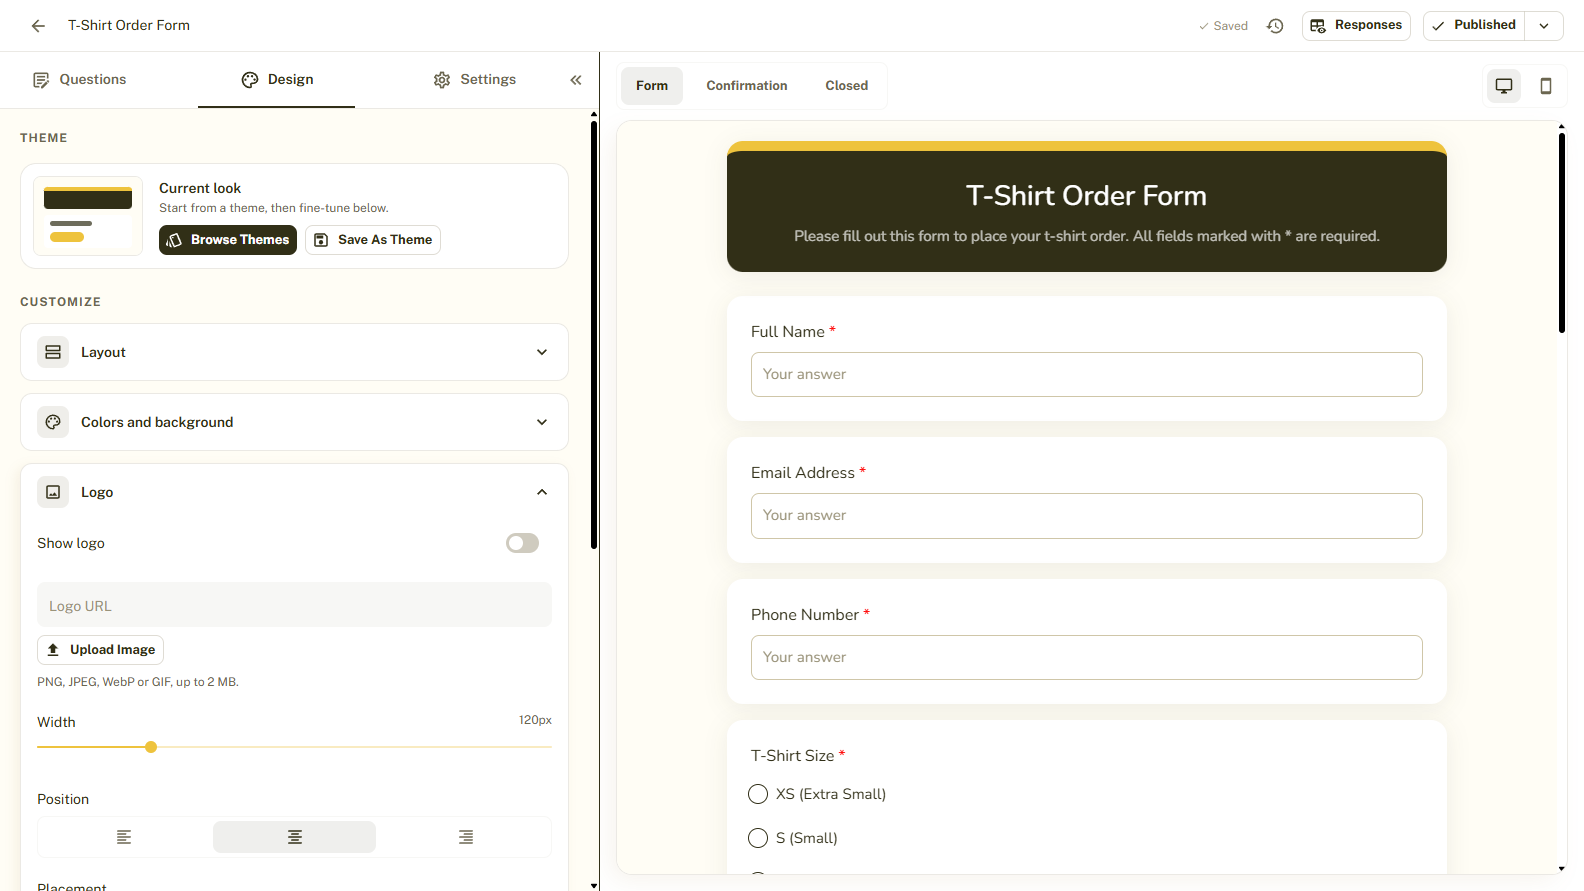Align logo position to the right

466,837
